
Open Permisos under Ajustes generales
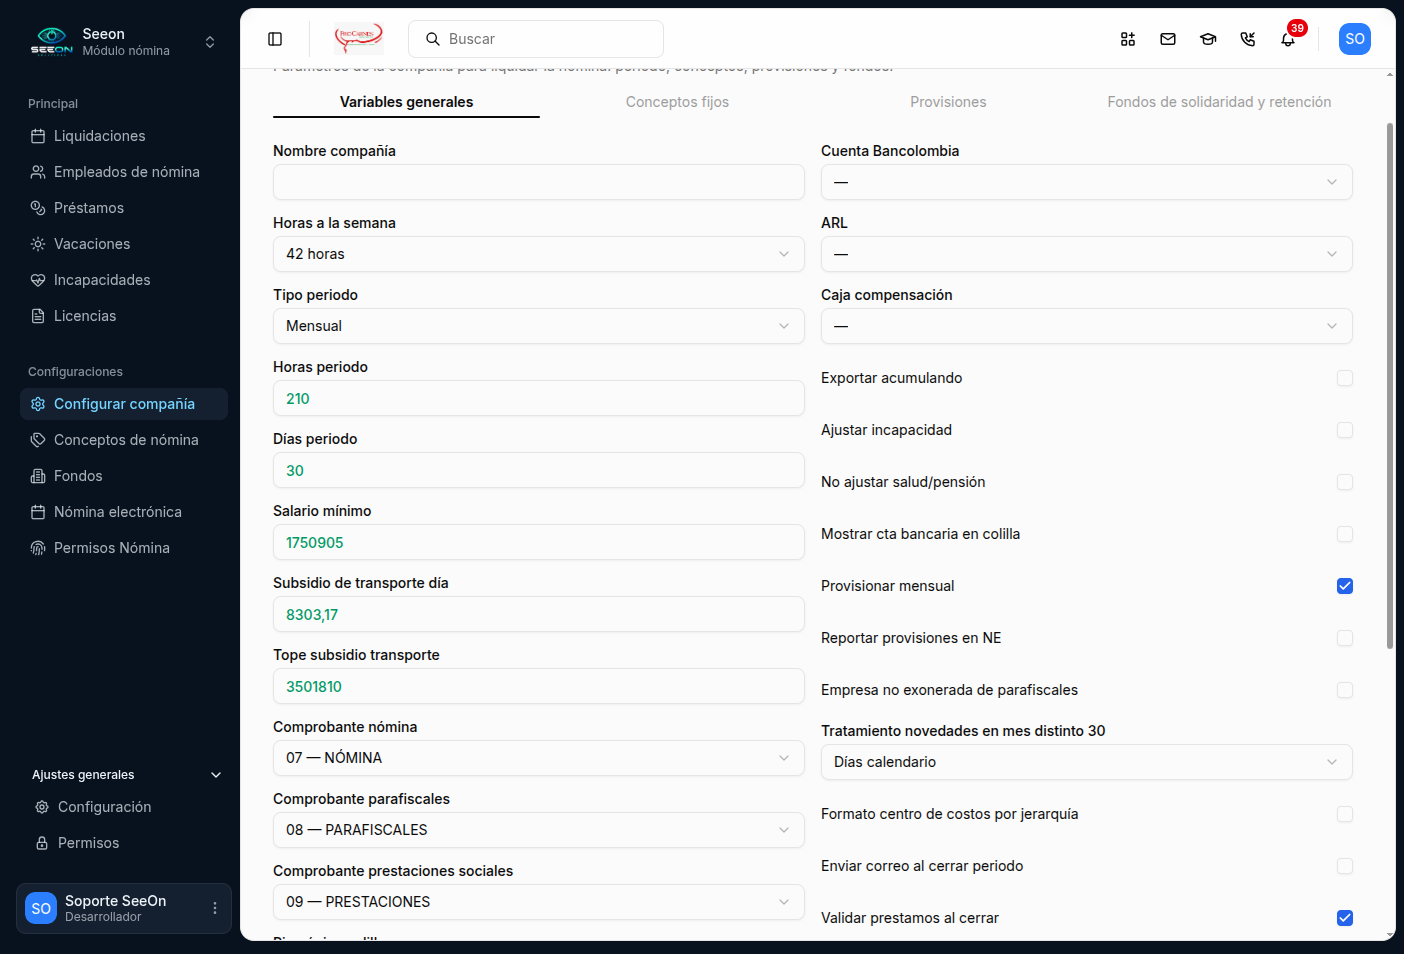point(126,843)
